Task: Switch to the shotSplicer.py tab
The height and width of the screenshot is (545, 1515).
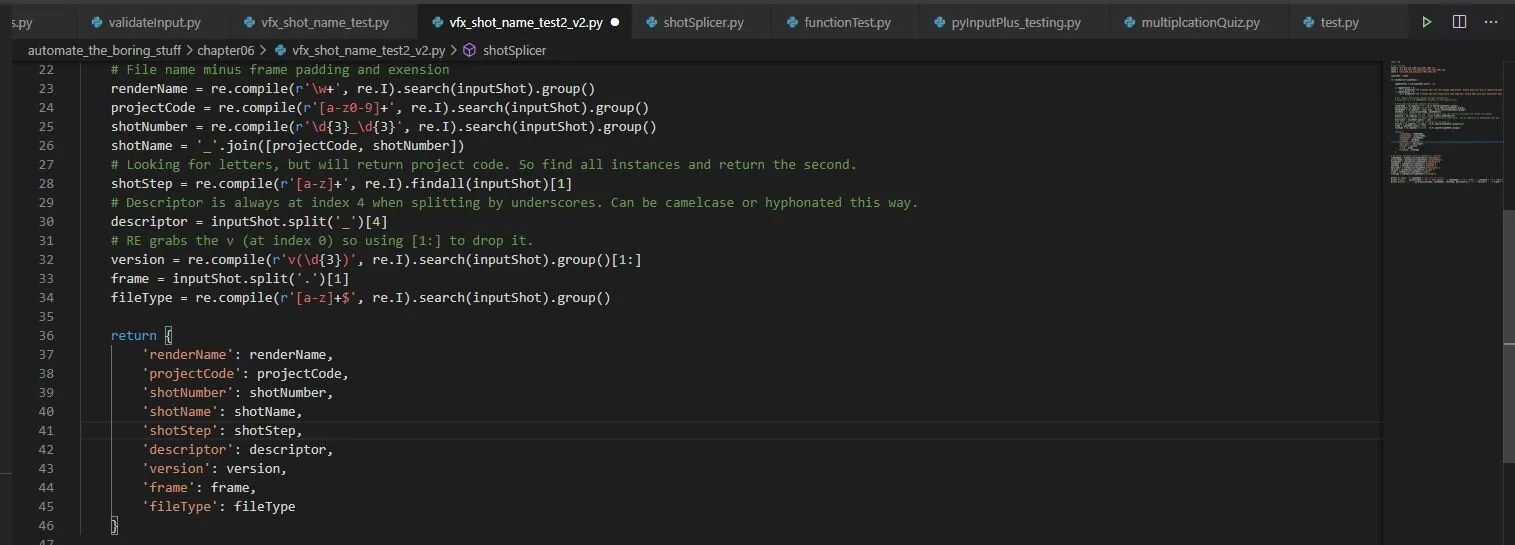Action: click(x=702, y=22)
